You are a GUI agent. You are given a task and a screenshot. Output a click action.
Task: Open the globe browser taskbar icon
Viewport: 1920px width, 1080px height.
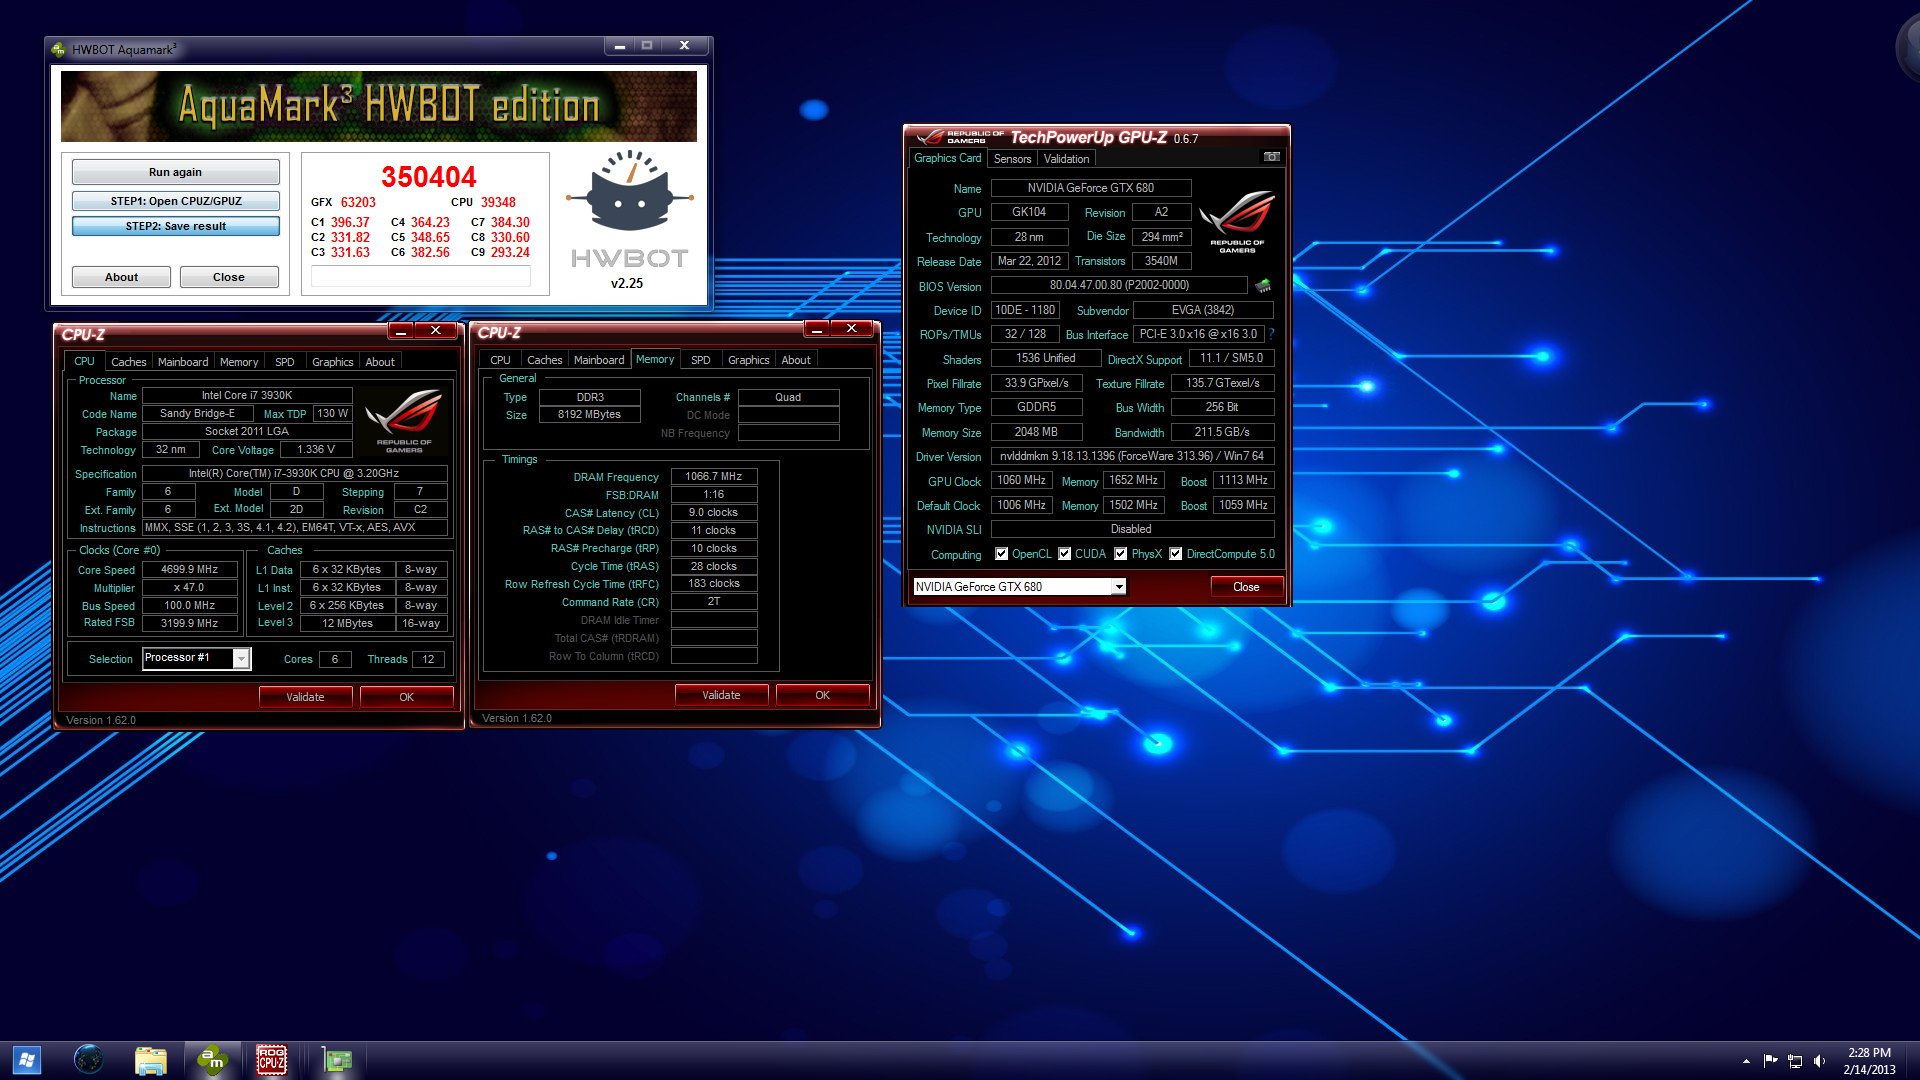89,1060
